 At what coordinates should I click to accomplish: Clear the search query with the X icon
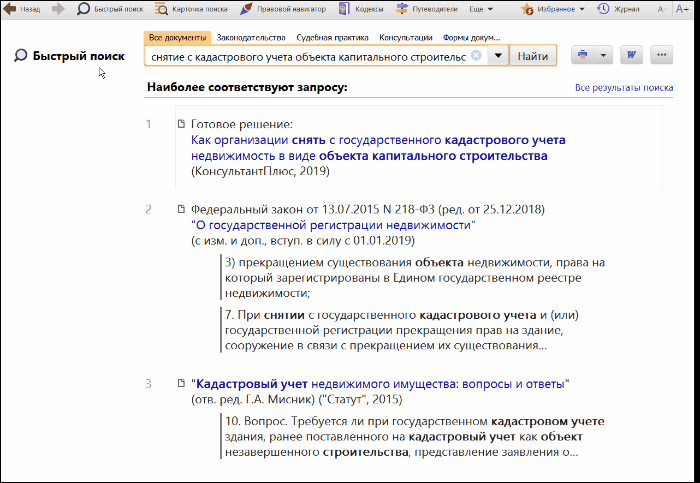476,55
